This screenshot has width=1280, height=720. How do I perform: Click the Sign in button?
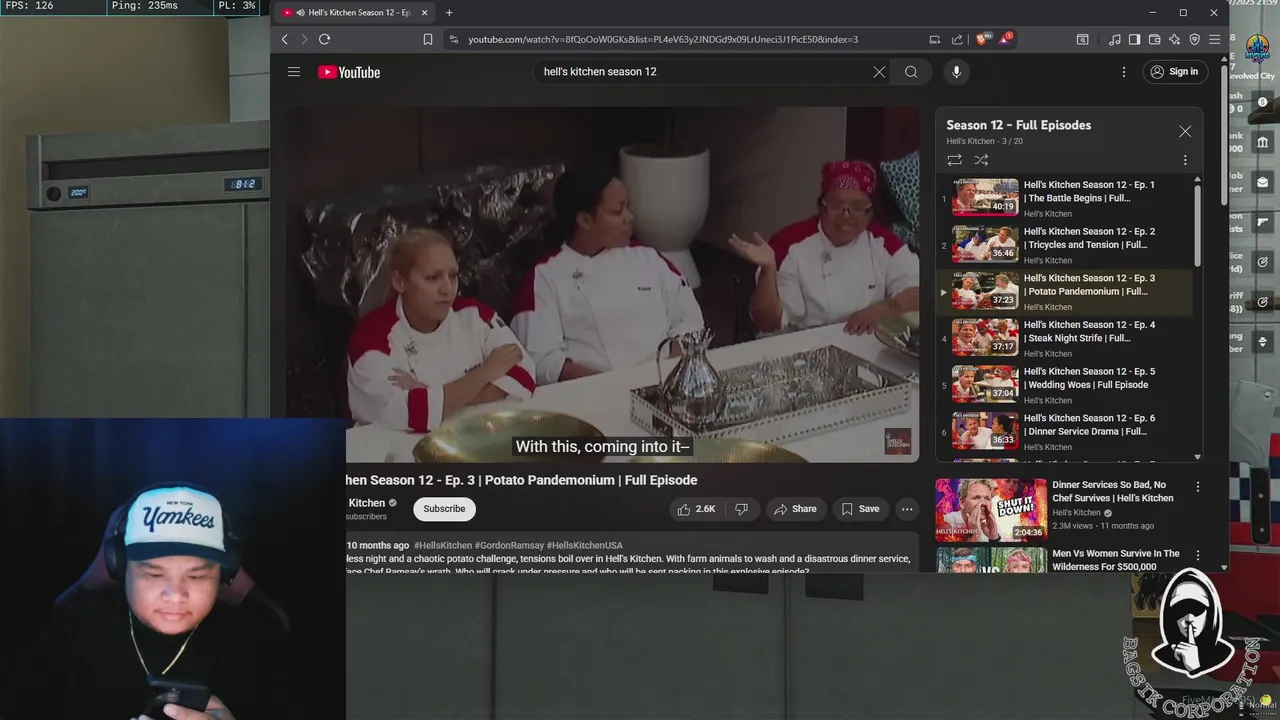click(x=1175, y=72)
